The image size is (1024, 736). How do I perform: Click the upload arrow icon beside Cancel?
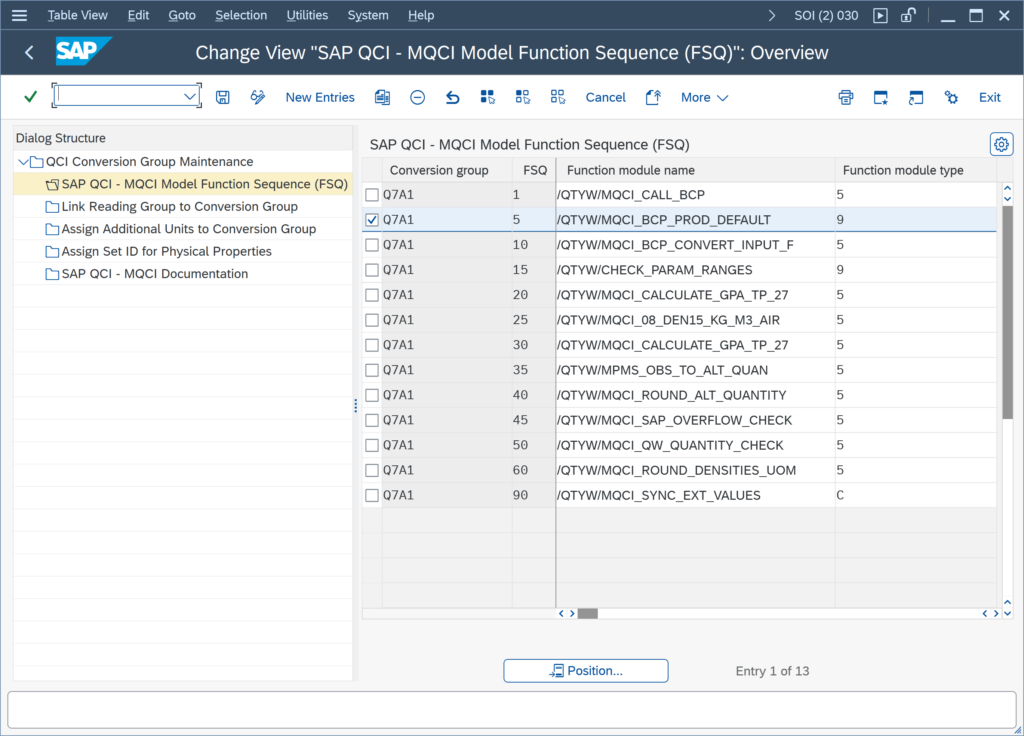(x=653, y=97)
